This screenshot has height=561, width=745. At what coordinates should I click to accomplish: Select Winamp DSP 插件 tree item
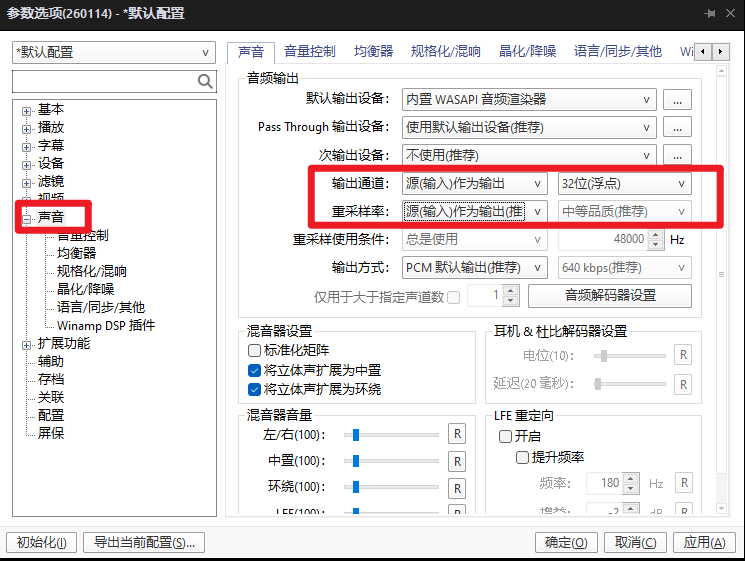coord(106,325)
